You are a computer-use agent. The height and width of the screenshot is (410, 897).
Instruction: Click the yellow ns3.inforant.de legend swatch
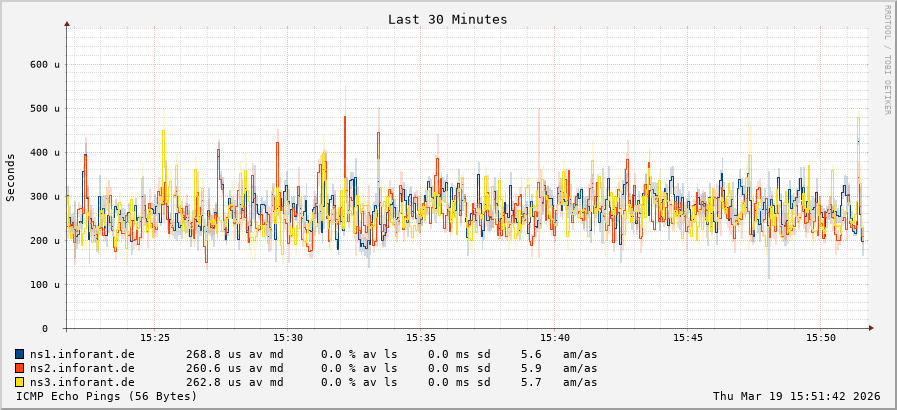(20, 382)
